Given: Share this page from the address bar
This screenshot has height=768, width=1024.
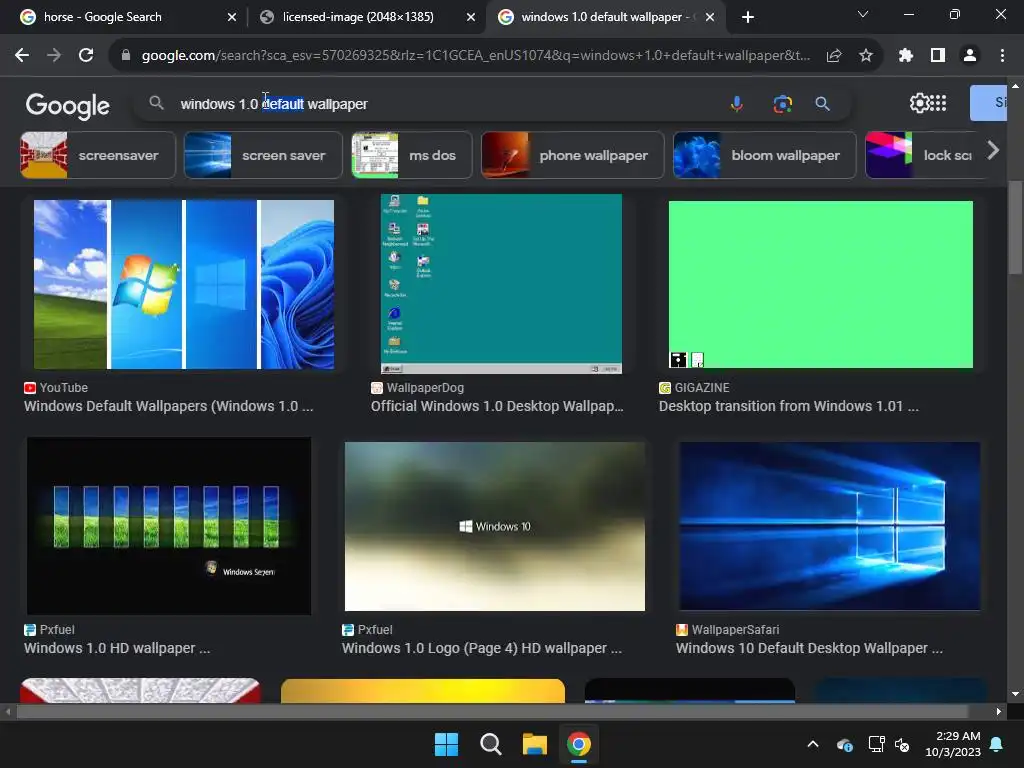Looking at the screenshot, I should 833,56.
